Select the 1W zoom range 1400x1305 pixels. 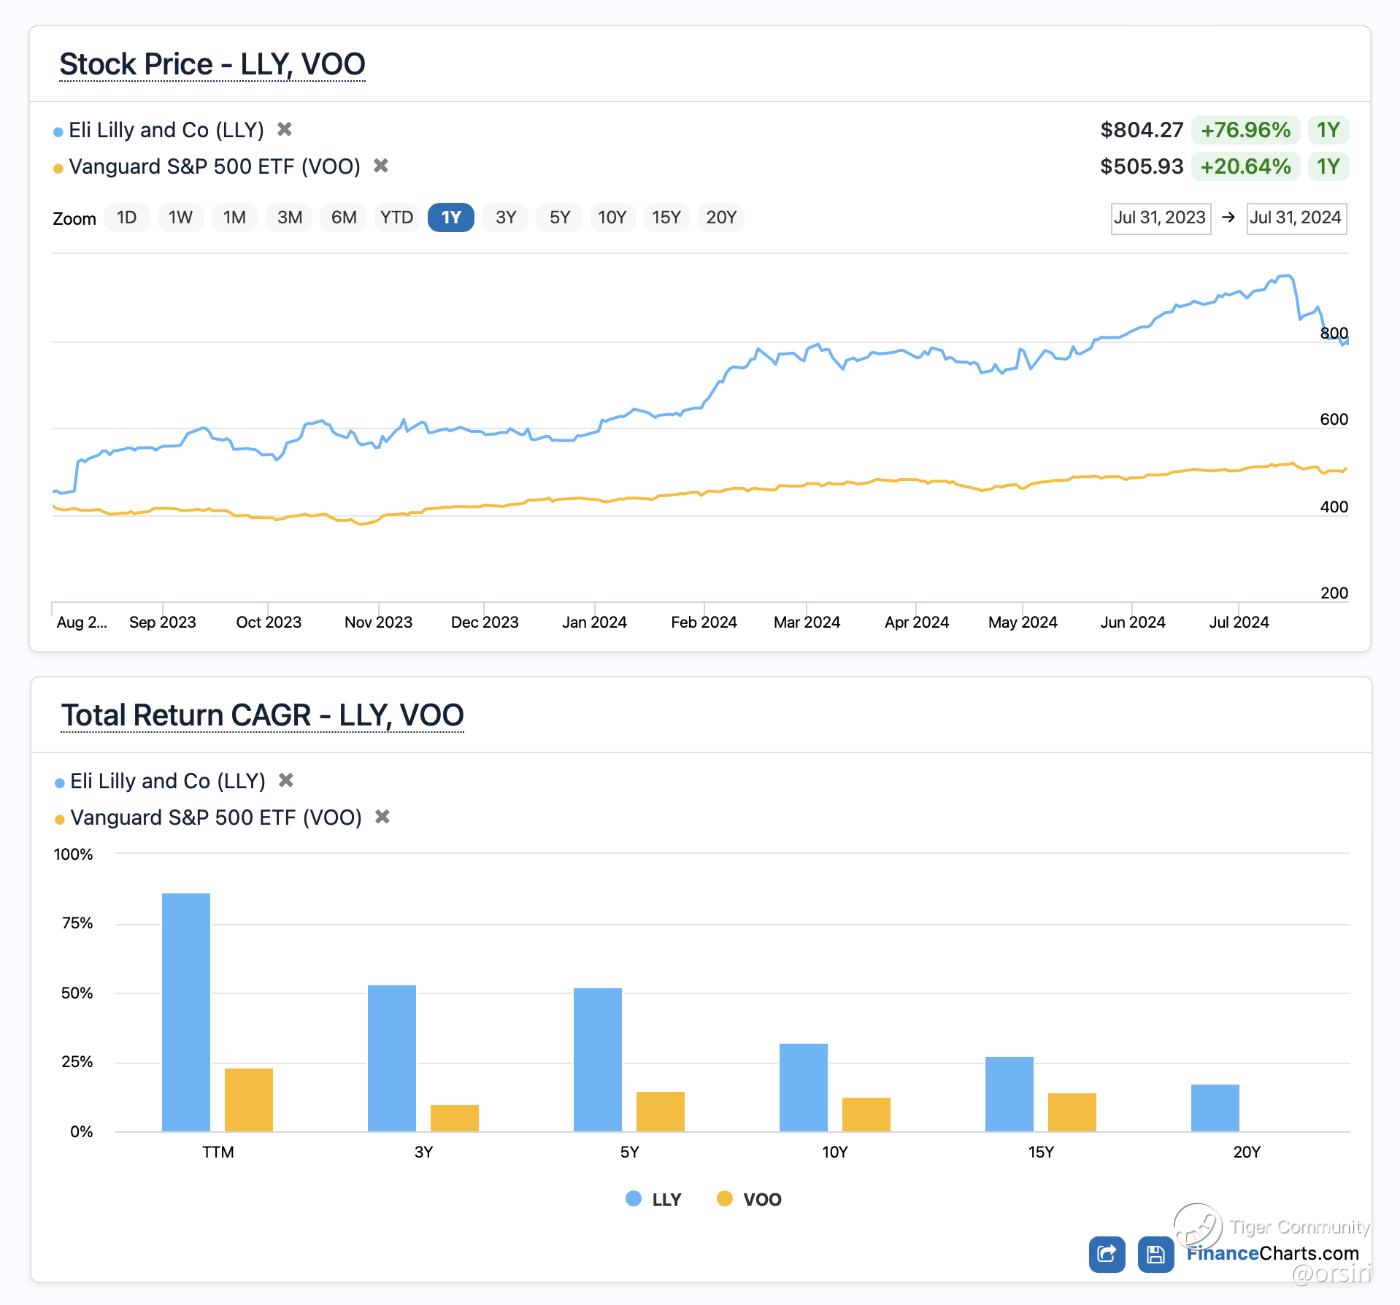click(181, 218)
